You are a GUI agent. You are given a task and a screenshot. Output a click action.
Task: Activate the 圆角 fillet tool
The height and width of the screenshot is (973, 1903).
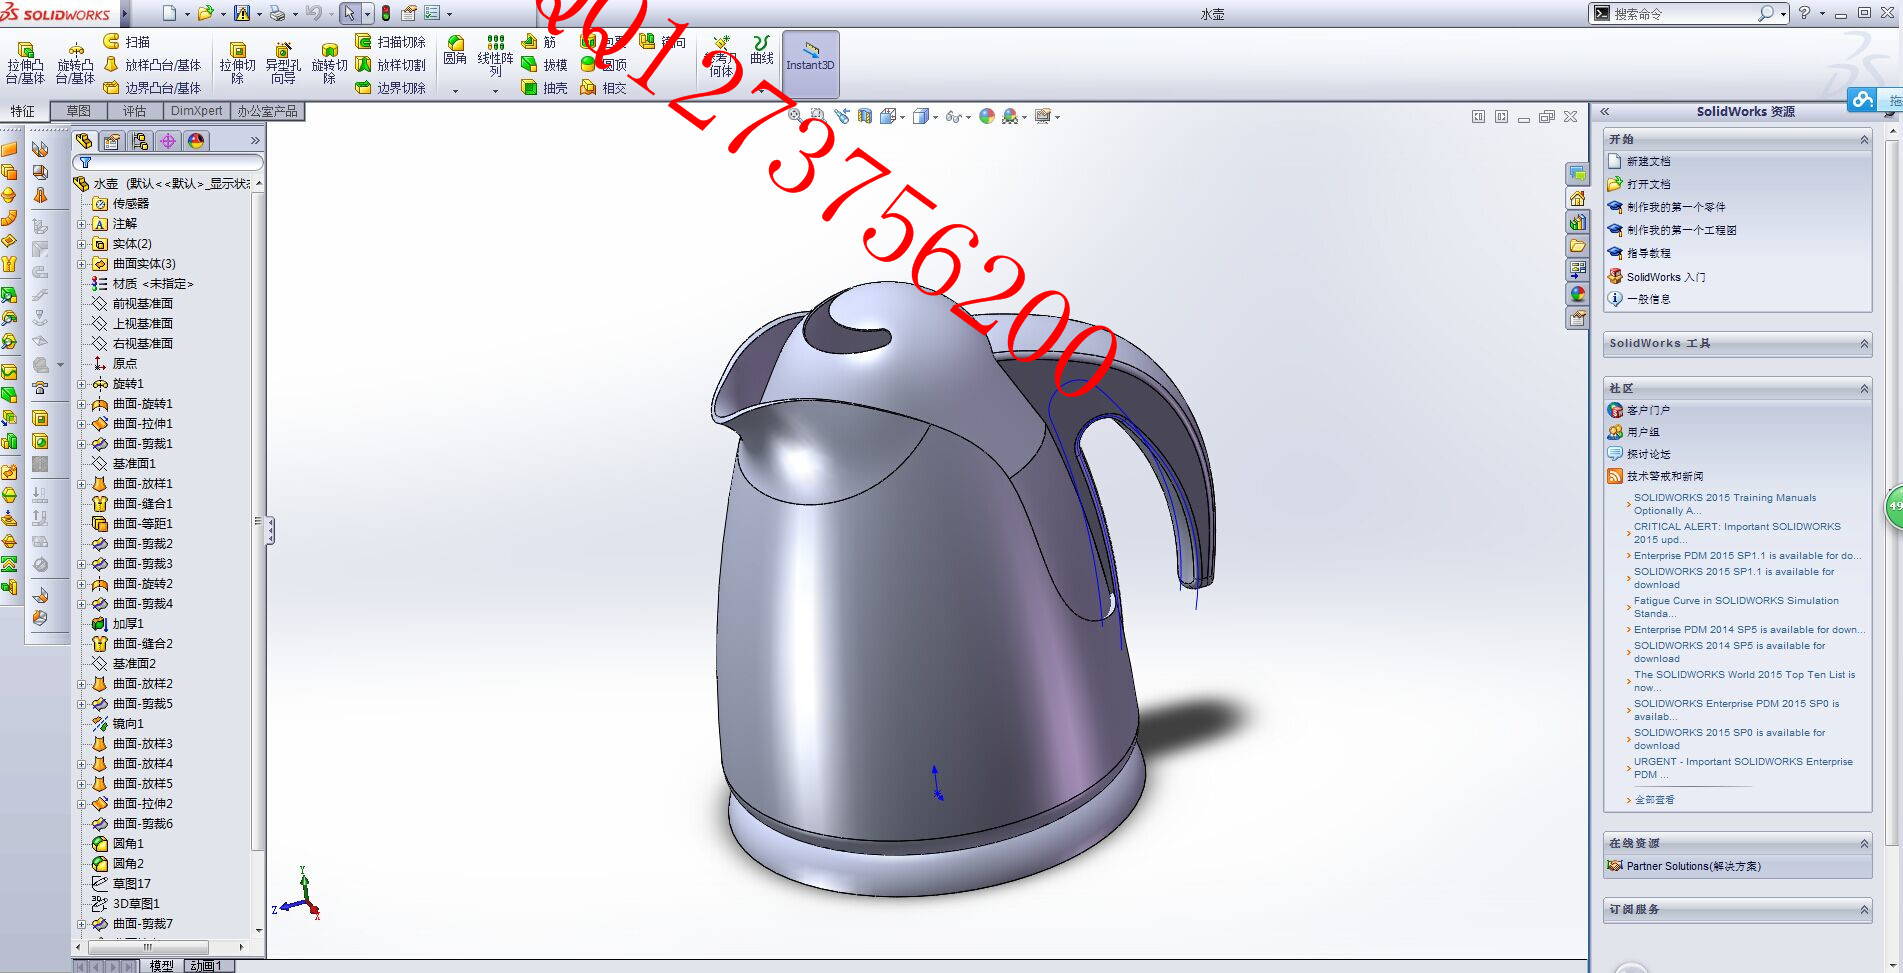(x=455, y=50)
